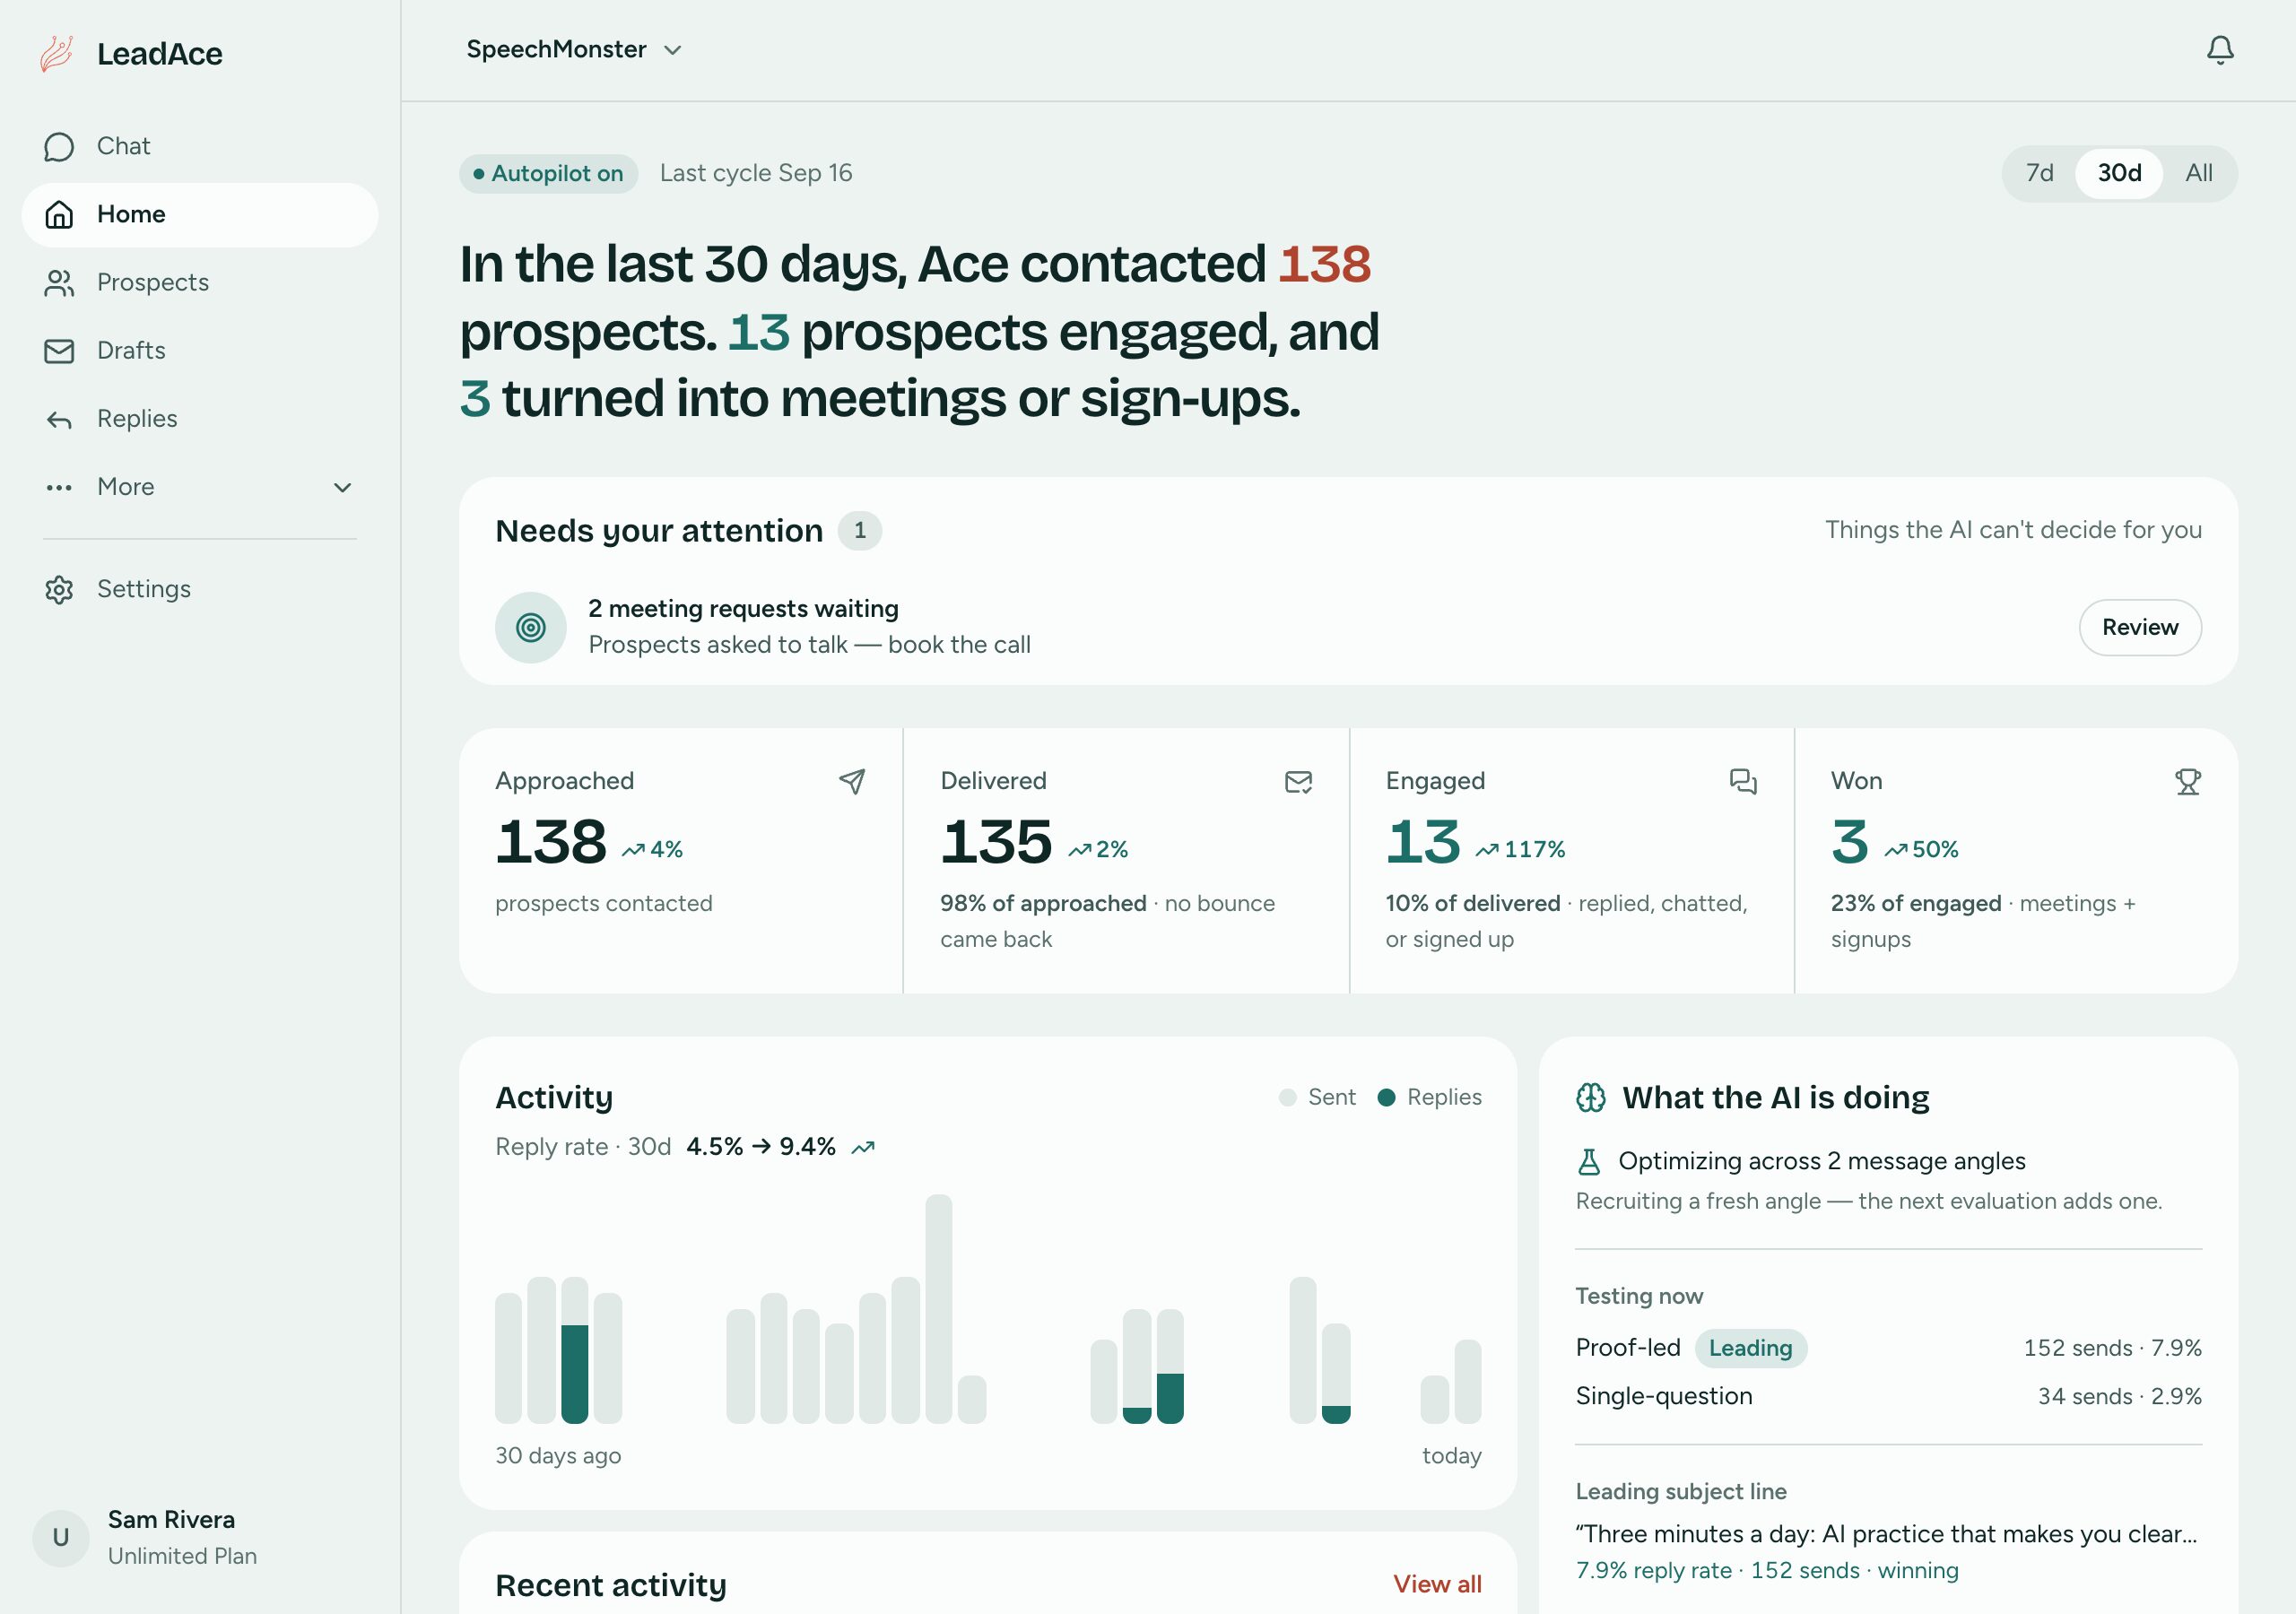Image resolution: width=2296 pixels, height=1614 pixels.
Task: Select the 7d time range
Action: click(x=2039, y=174)
